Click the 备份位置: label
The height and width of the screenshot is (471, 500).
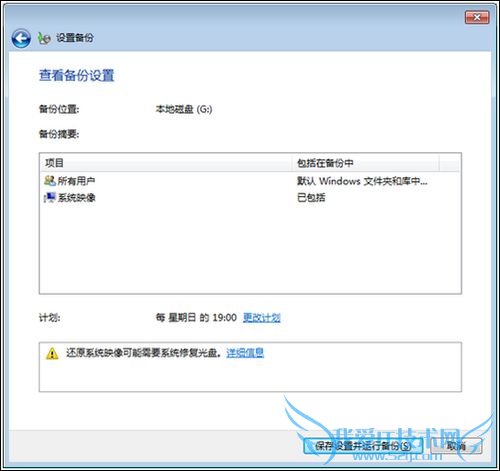click(x=59, y=109)
